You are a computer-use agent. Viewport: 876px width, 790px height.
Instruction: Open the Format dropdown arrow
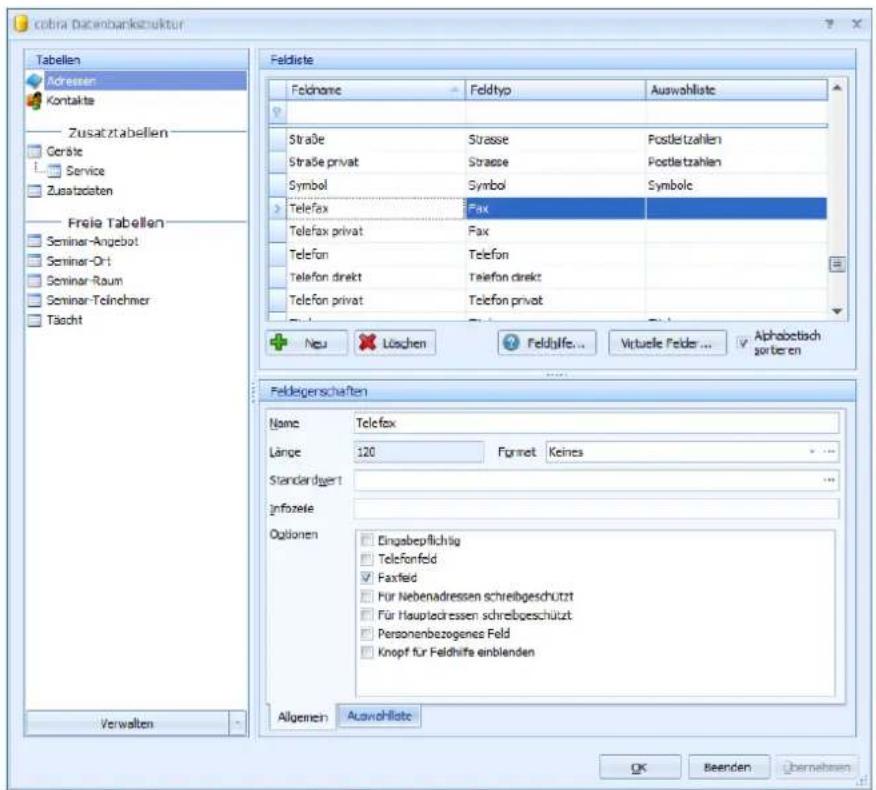[812, 451]
